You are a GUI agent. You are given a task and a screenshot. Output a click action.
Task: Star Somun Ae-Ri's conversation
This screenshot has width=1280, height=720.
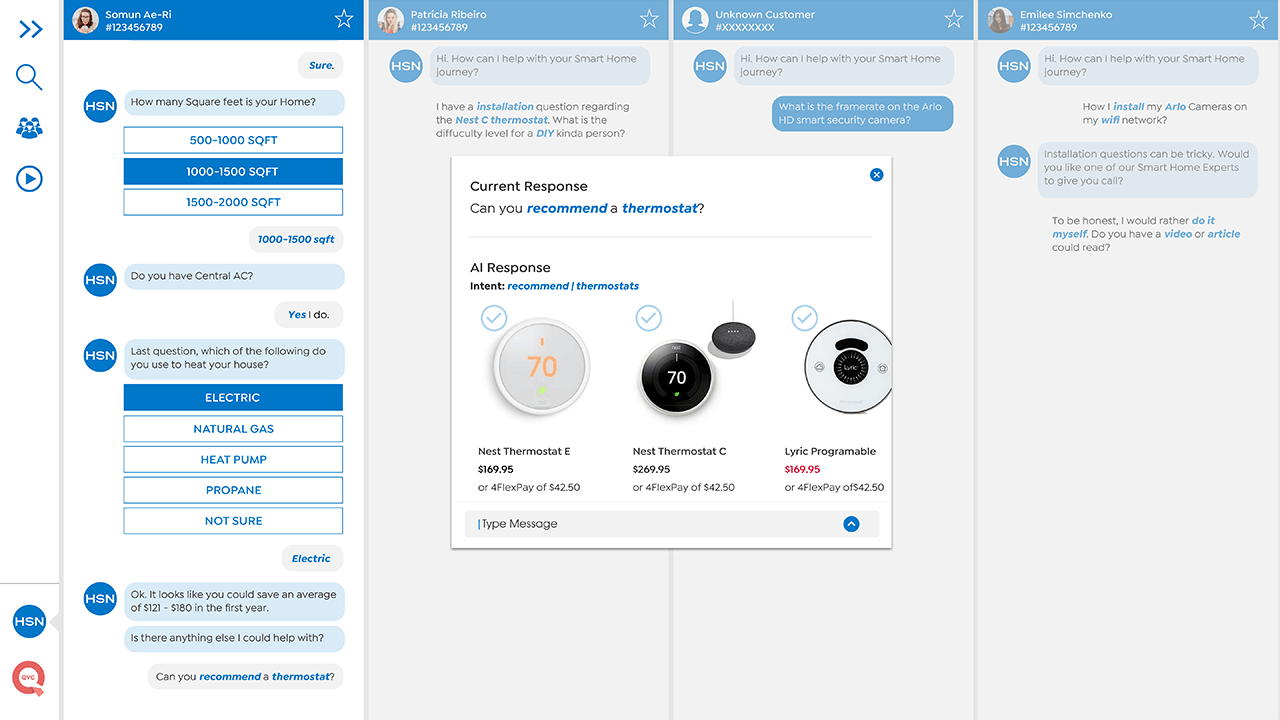coord(344,19)
